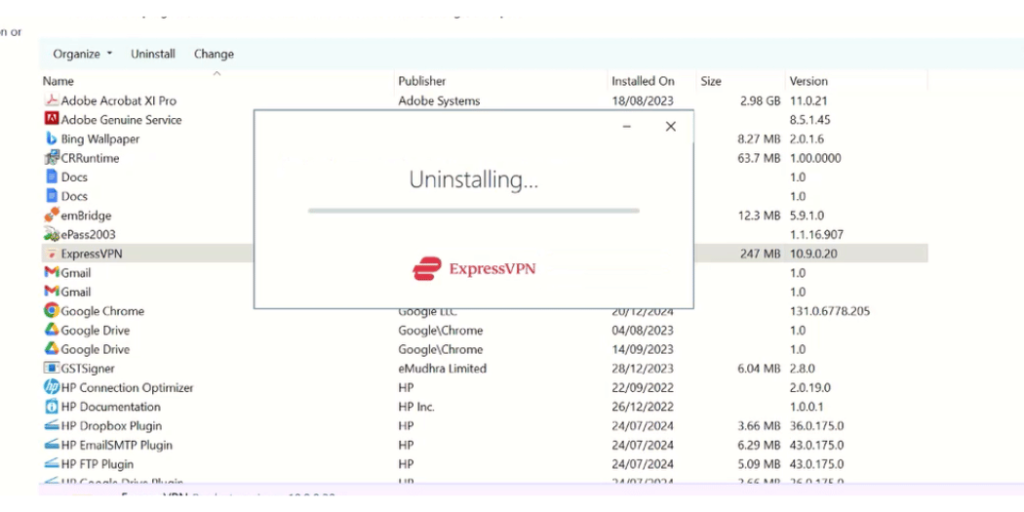Open the Organize dropdown menu
This screenshot has width=1024, height=512.
tap(82, 54)
